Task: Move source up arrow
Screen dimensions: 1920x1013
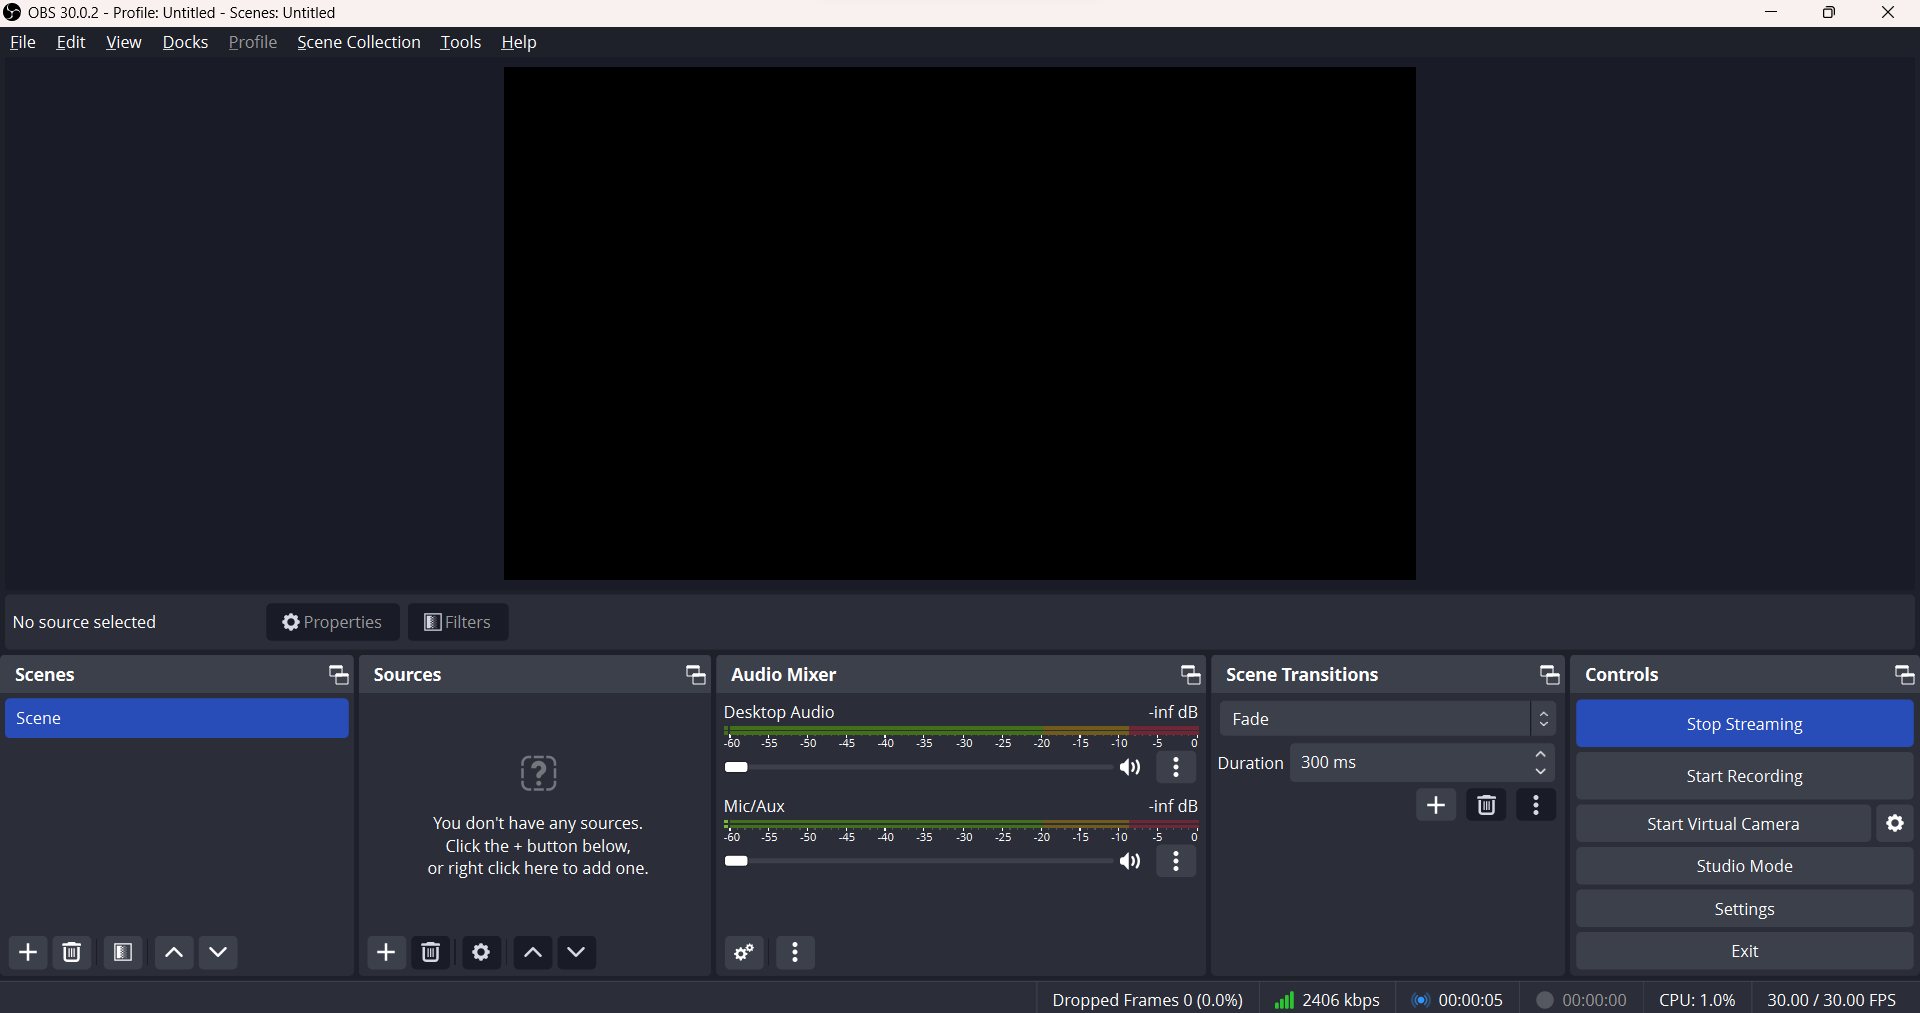Action: pyautogui.click(x=533, y=952)
